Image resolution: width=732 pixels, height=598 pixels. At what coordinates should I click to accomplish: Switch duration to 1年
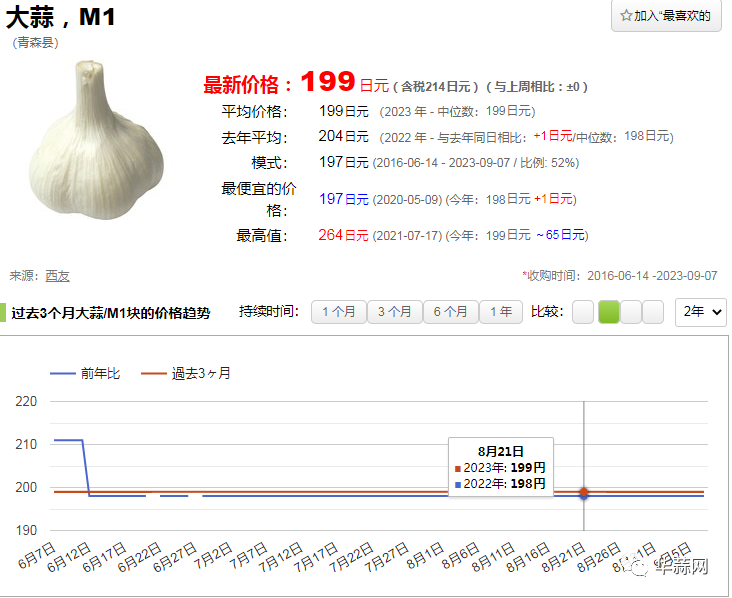[x=501, y=312]
